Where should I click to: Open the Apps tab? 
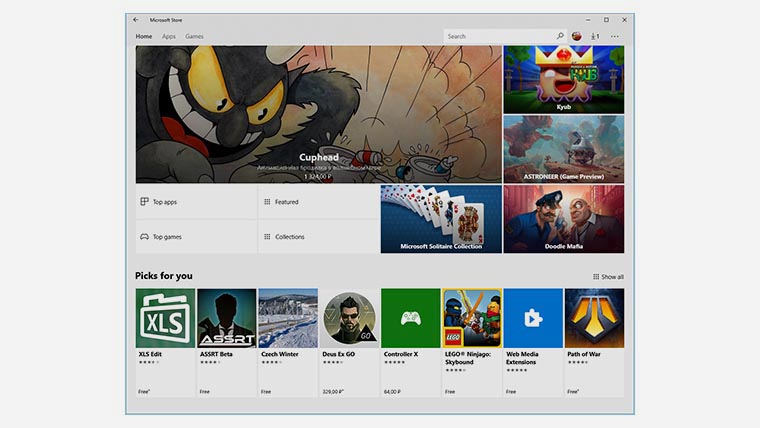169,36
